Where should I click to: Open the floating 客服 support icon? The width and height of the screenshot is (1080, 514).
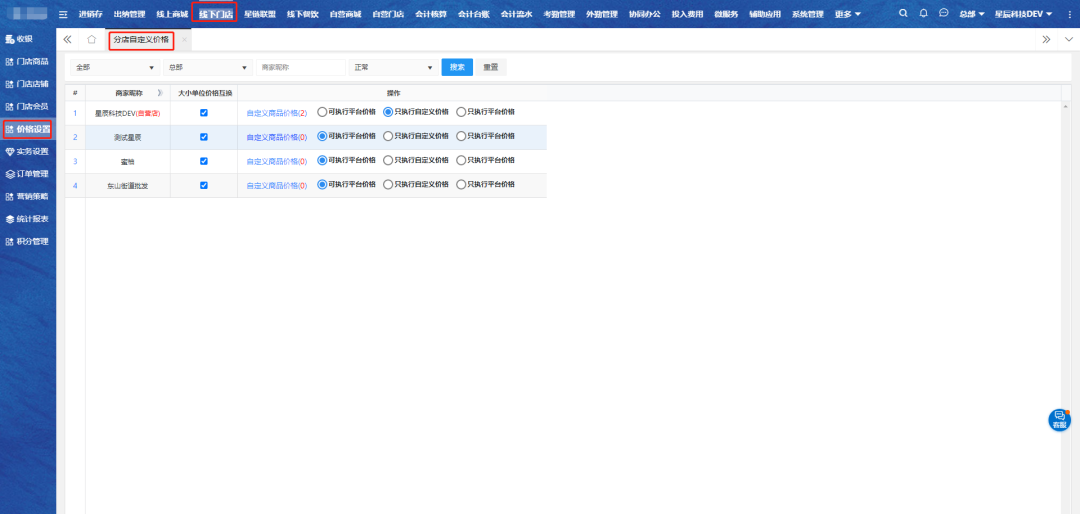click(x=1059, y=420)
